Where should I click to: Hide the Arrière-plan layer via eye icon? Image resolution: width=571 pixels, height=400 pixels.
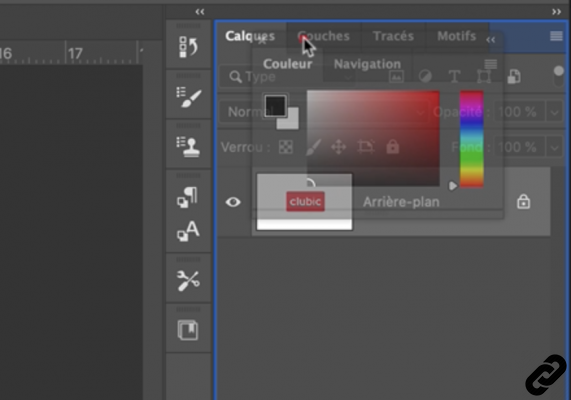pos(233,202)
